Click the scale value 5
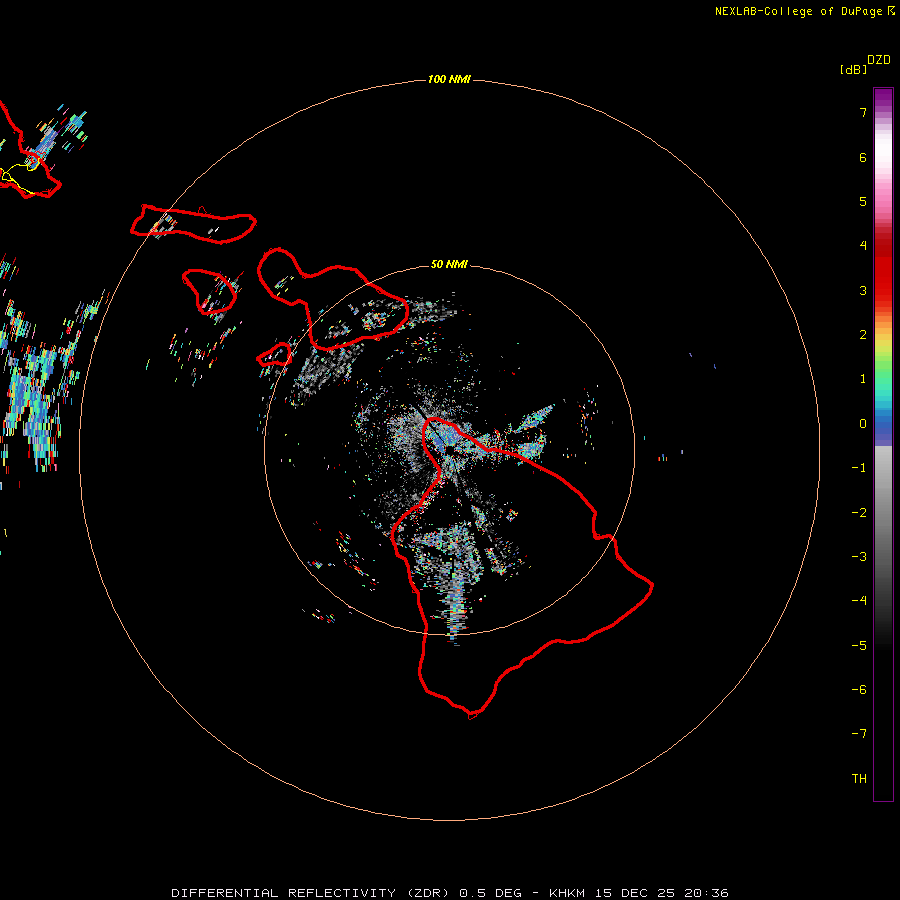This screenshot has width=900, height=900. click(x=863, y=201)
